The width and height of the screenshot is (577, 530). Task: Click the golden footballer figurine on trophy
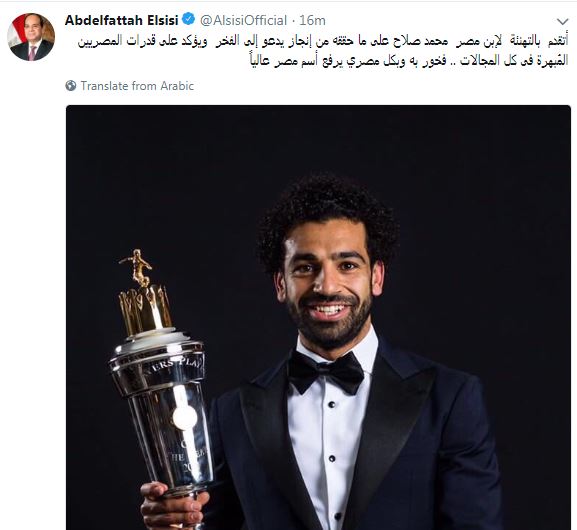137,268
